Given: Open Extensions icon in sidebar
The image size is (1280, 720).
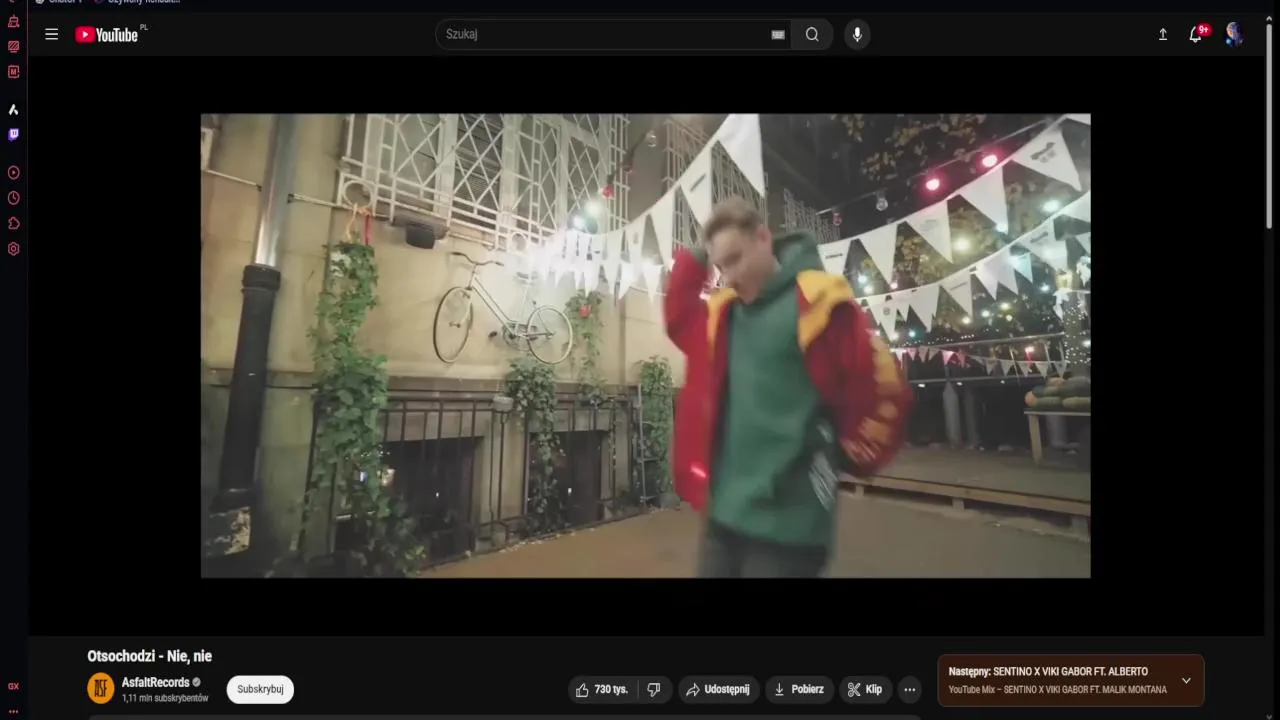Looking at the screenshot, I should (13, 223).
